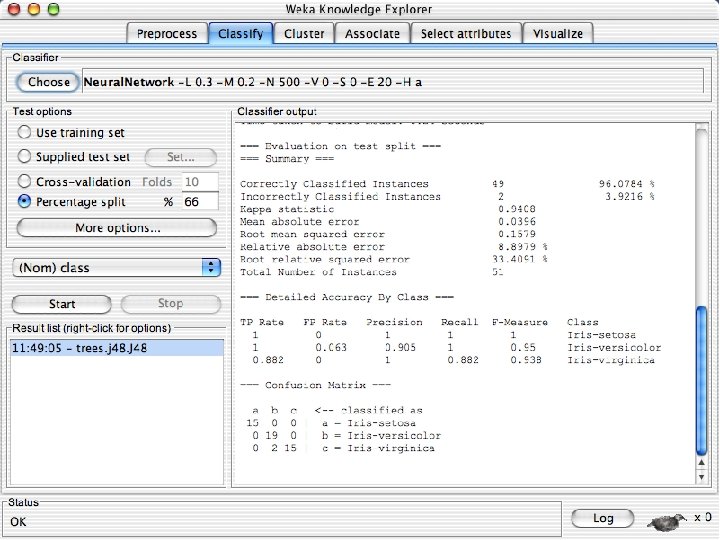Click the Set... test set button
Viewport: 720px width, 540px height.
(181, 157)
